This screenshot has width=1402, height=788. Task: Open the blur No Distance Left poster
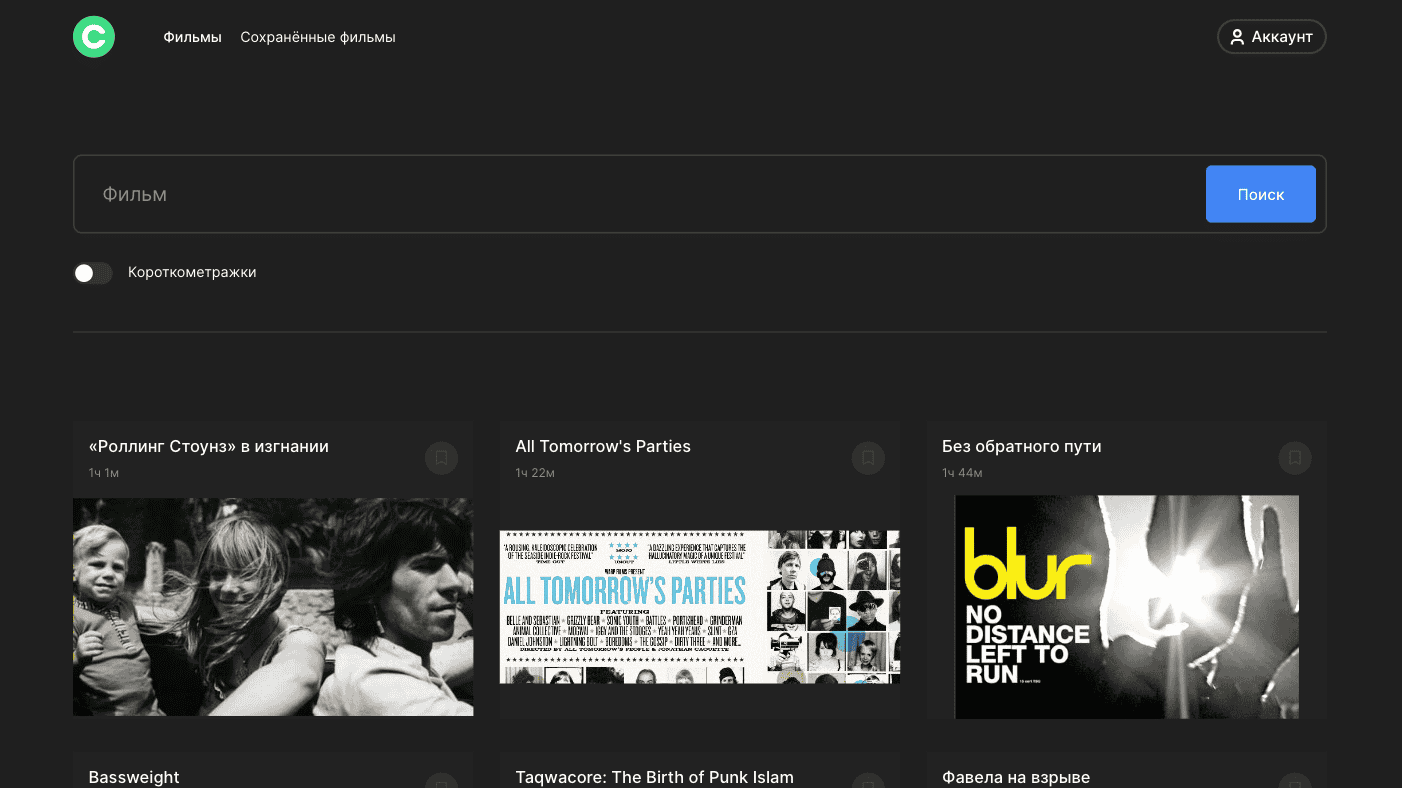tap(1126, 607)
